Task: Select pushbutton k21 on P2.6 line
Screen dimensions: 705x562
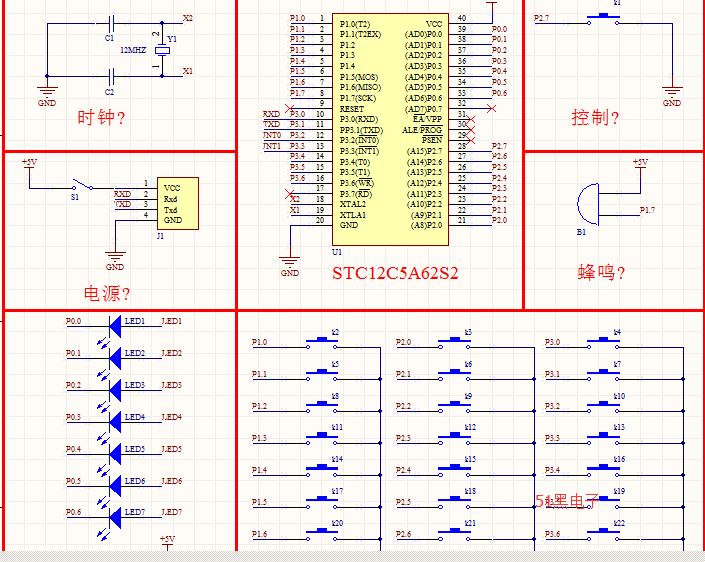Action: 455,534
